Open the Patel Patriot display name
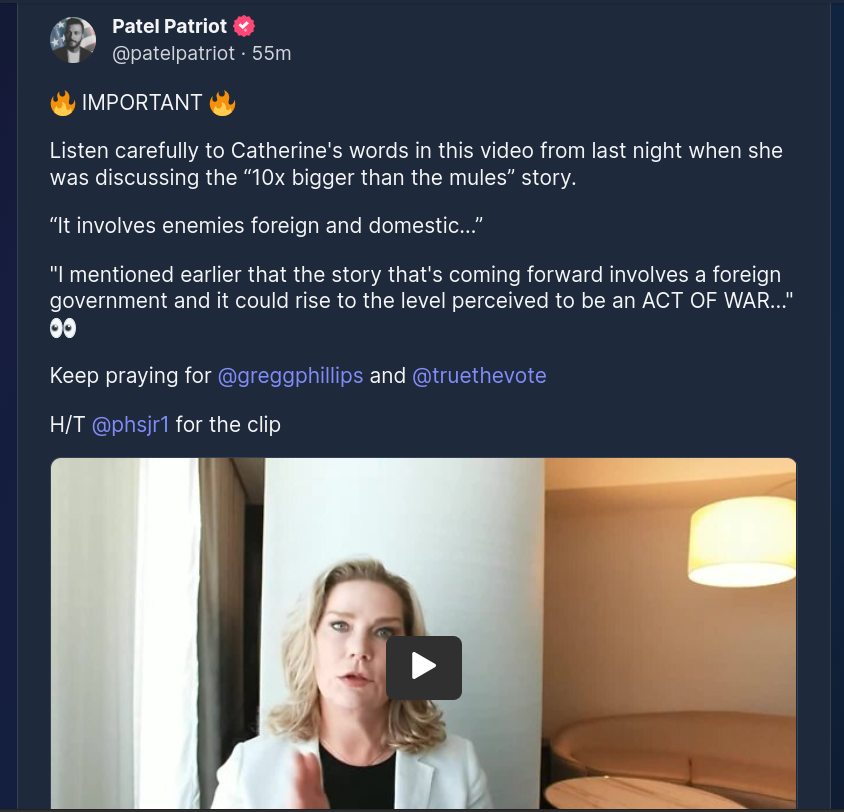Screen dimensions: 844x812 coord(169,27)
